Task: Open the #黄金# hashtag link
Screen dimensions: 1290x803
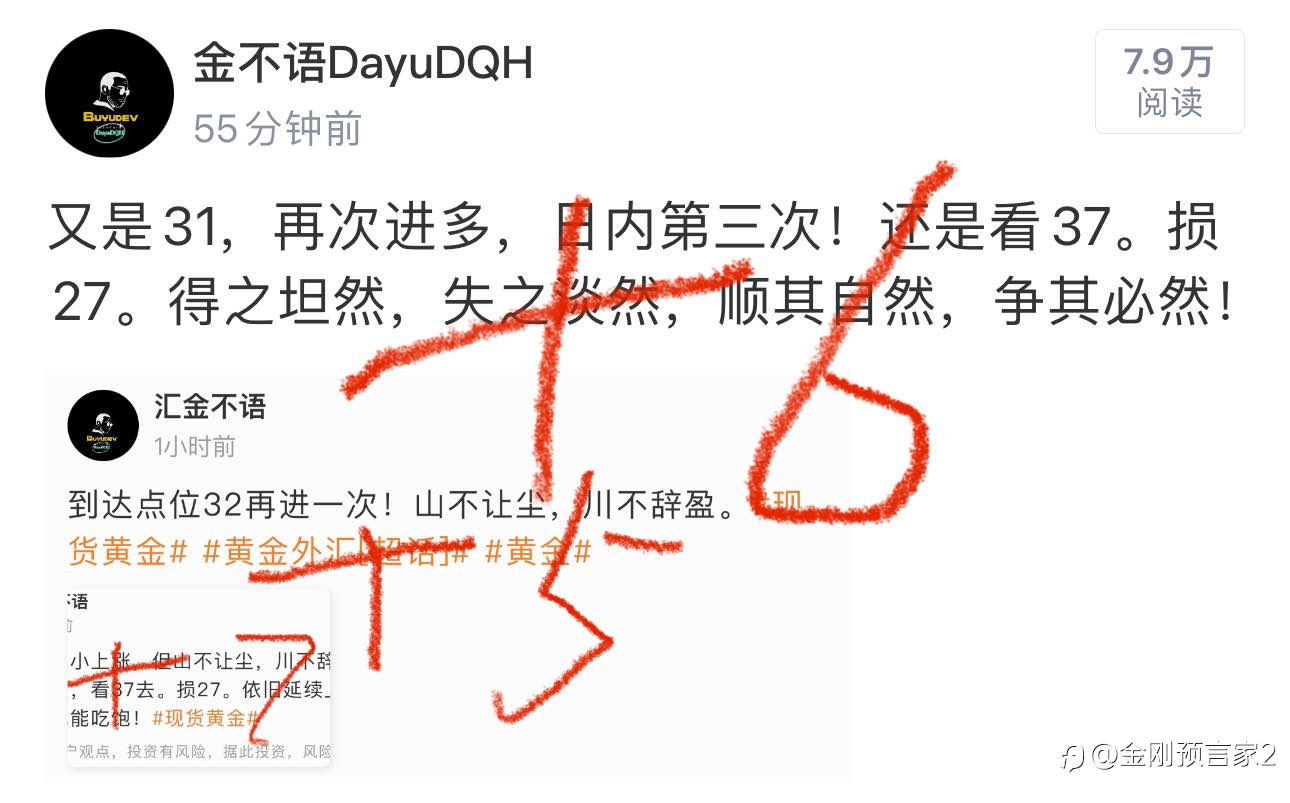Action: coord(539,553)
